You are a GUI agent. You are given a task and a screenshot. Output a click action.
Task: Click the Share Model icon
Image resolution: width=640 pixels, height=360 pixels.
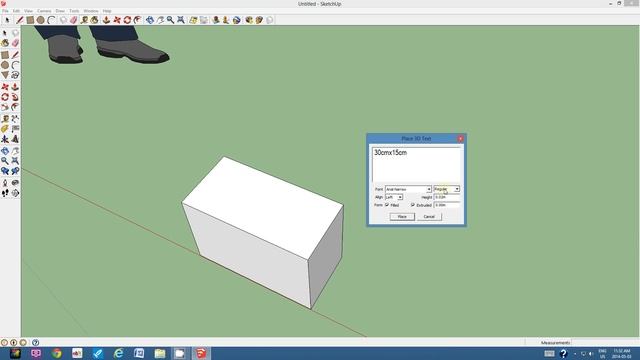[259, 20]
